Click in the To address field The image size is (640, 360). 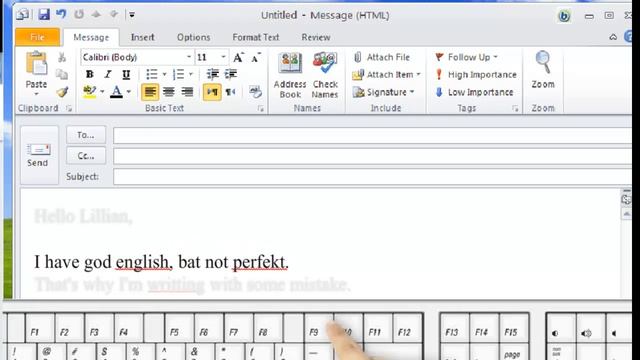click(372, 136)
